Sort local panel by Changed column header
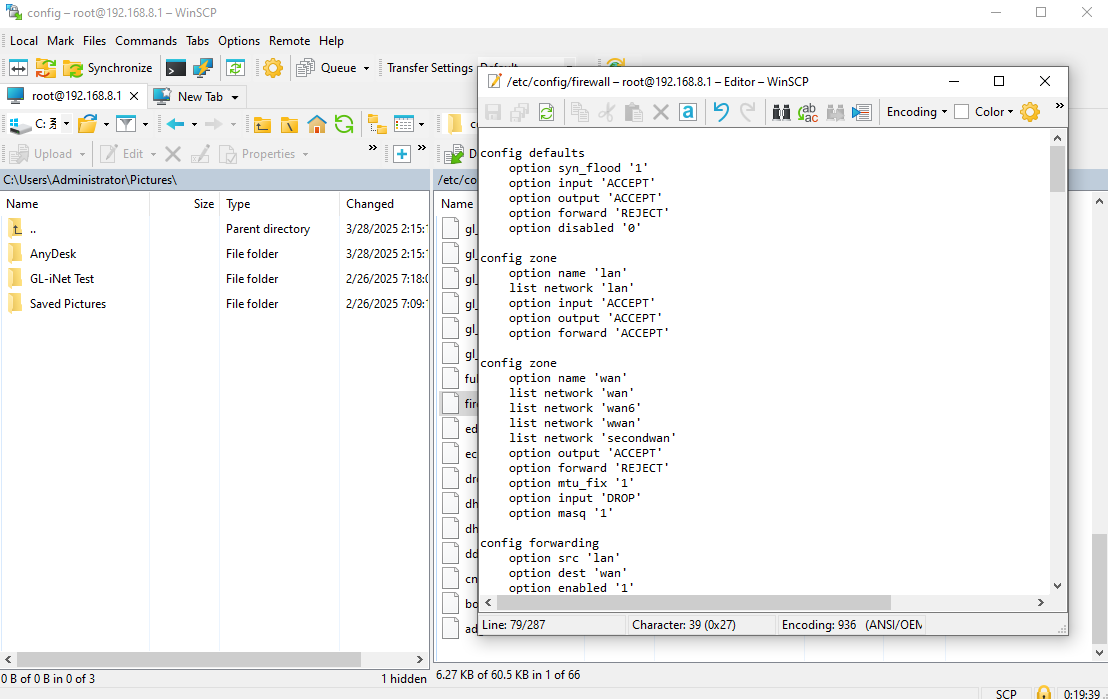The width and height of the screenshot is (1108, 699). coord(384,204)
